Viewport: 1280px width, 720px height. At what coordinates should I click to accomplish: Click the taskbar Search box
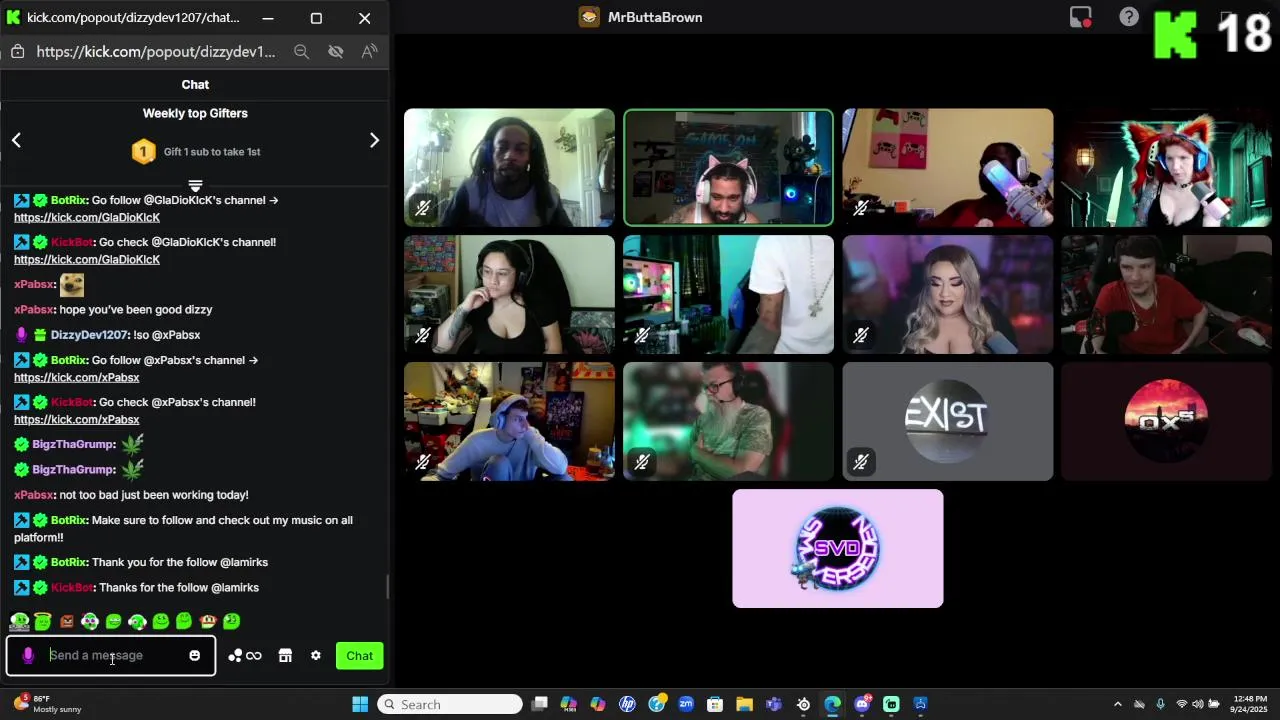(449, 704)
